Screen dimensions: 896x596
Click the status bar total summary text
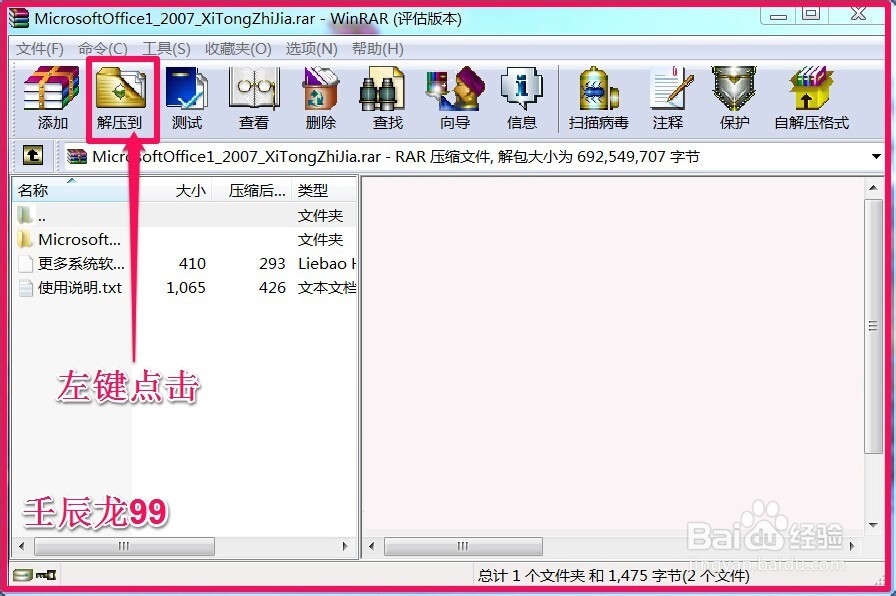613,575
